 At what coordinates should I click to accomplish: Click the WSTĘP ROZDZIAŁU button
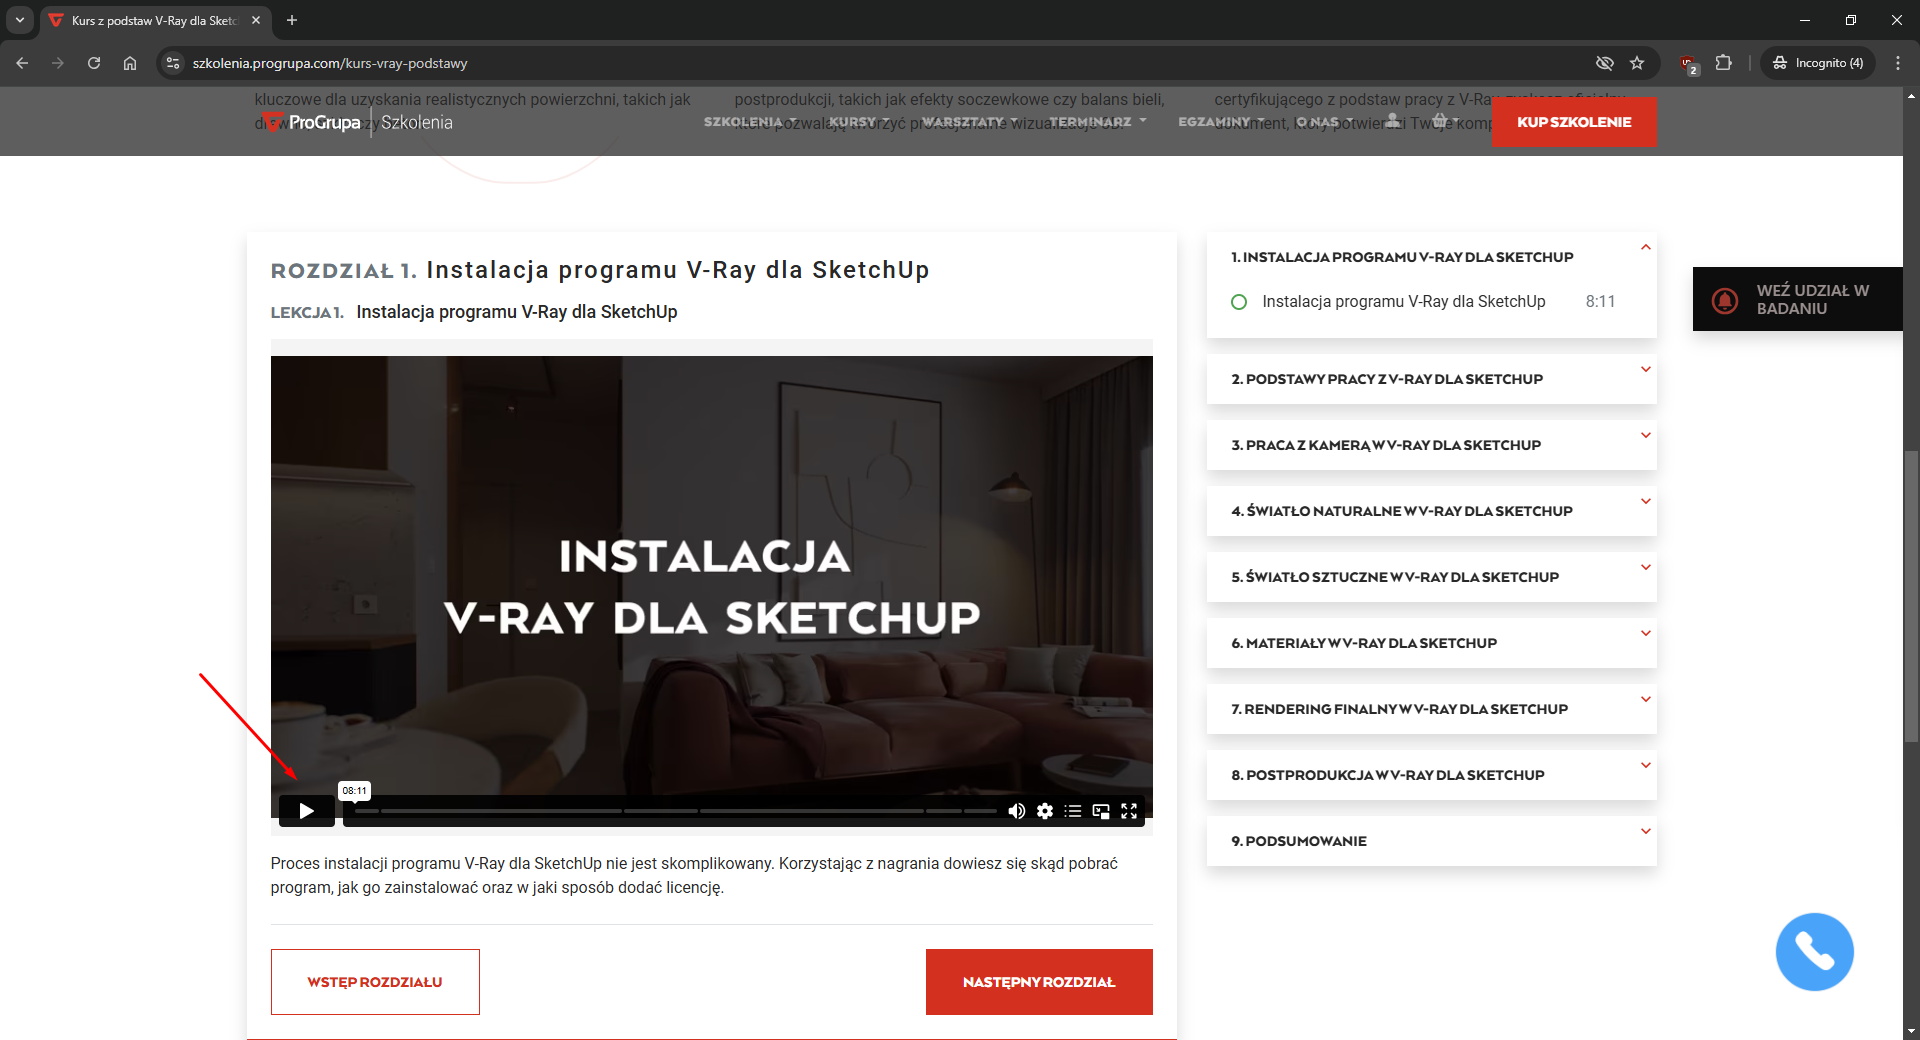point(375,982)
